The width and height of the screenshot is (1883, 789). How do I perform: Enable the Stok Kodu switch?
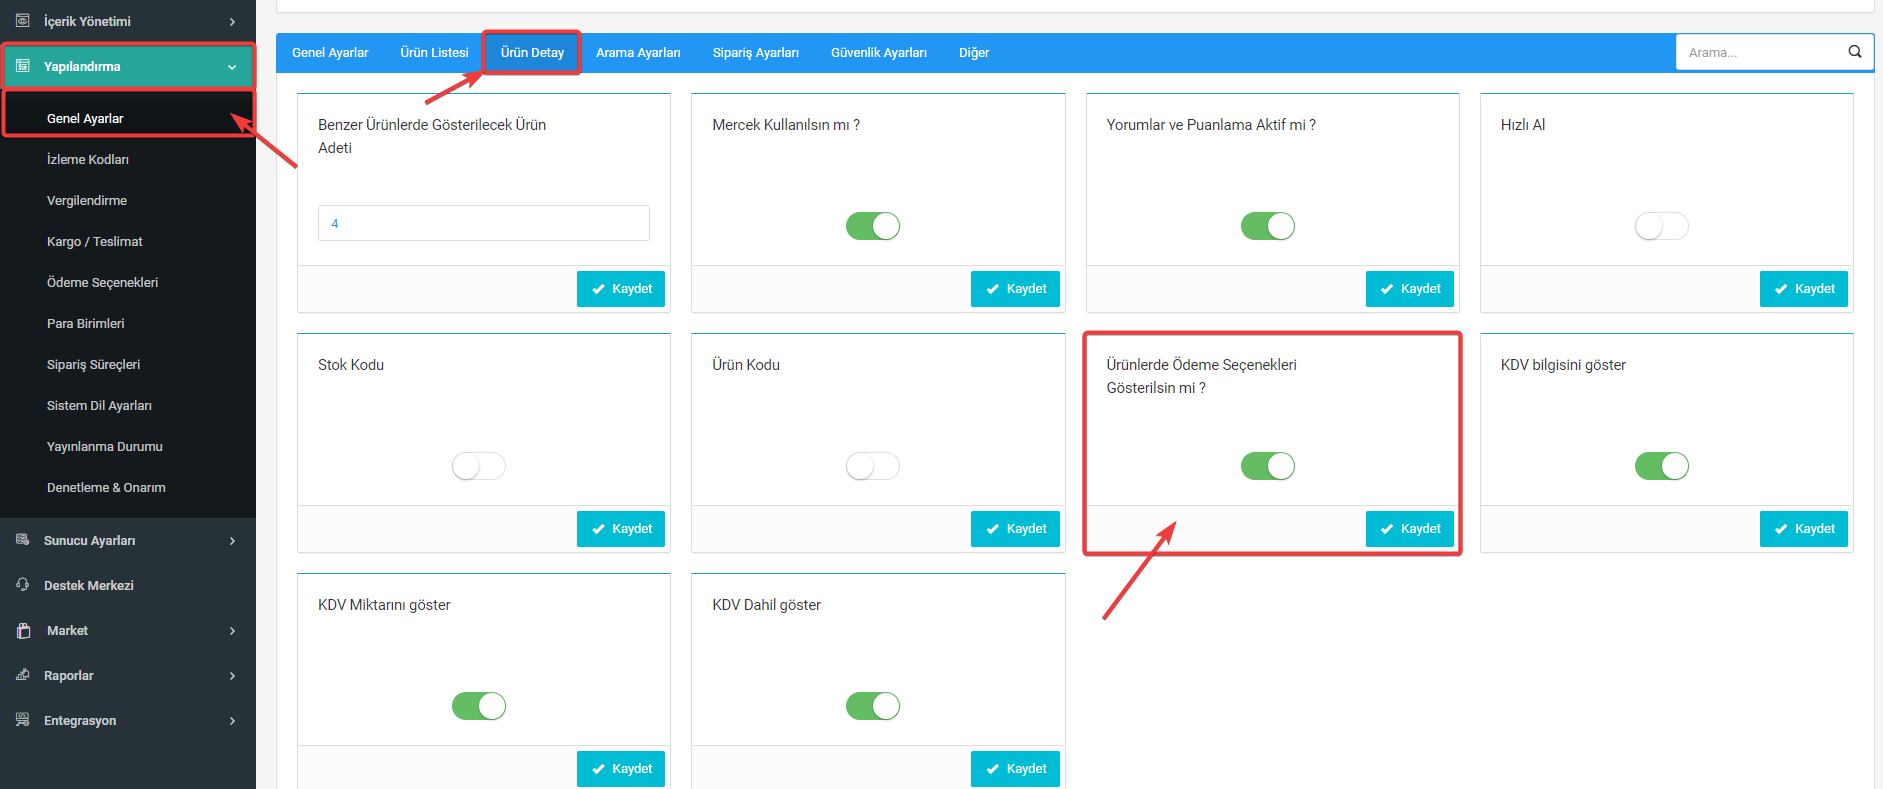(479, 466)
